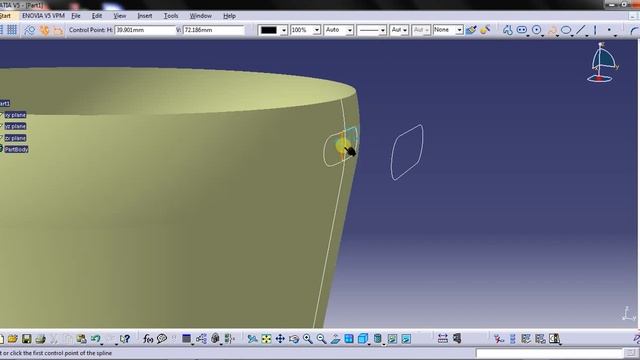Screen dimensions: 640x360
Task: Select xy plane in tree
Action: pos(16,115)
